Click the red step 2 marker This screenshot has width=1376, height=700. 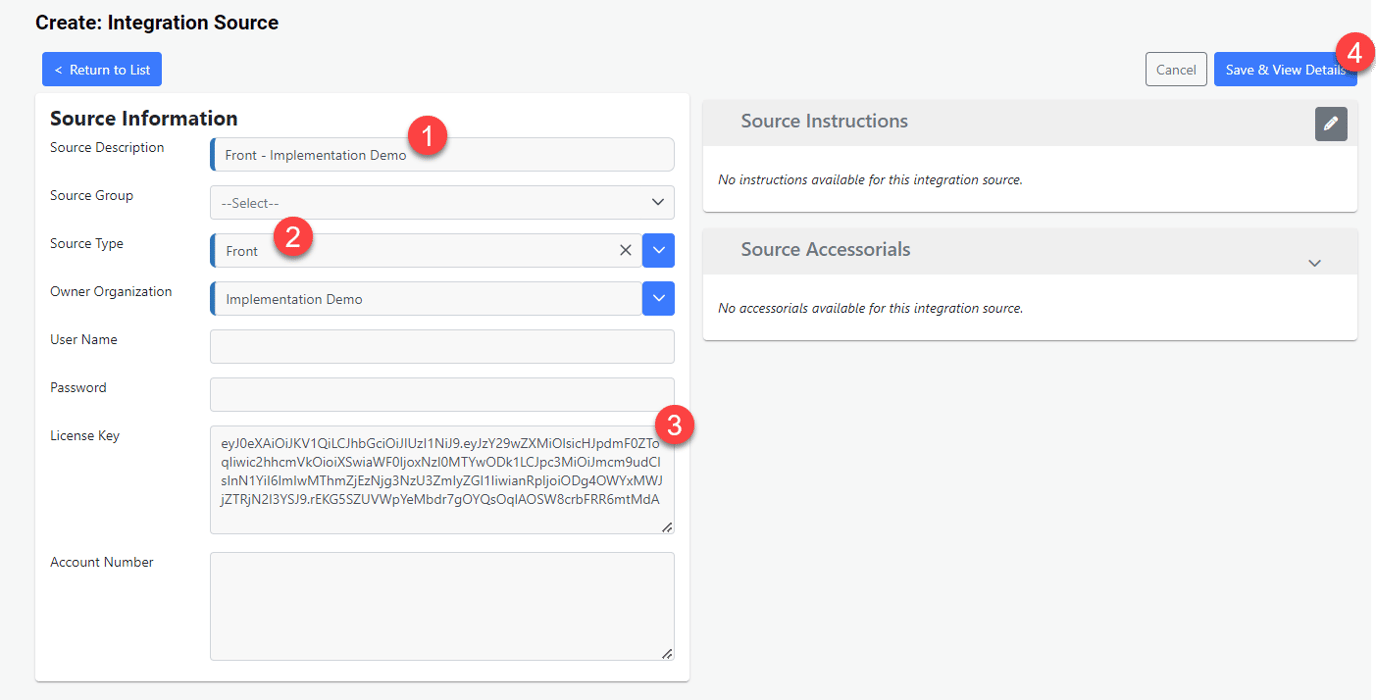coord(293,237)
